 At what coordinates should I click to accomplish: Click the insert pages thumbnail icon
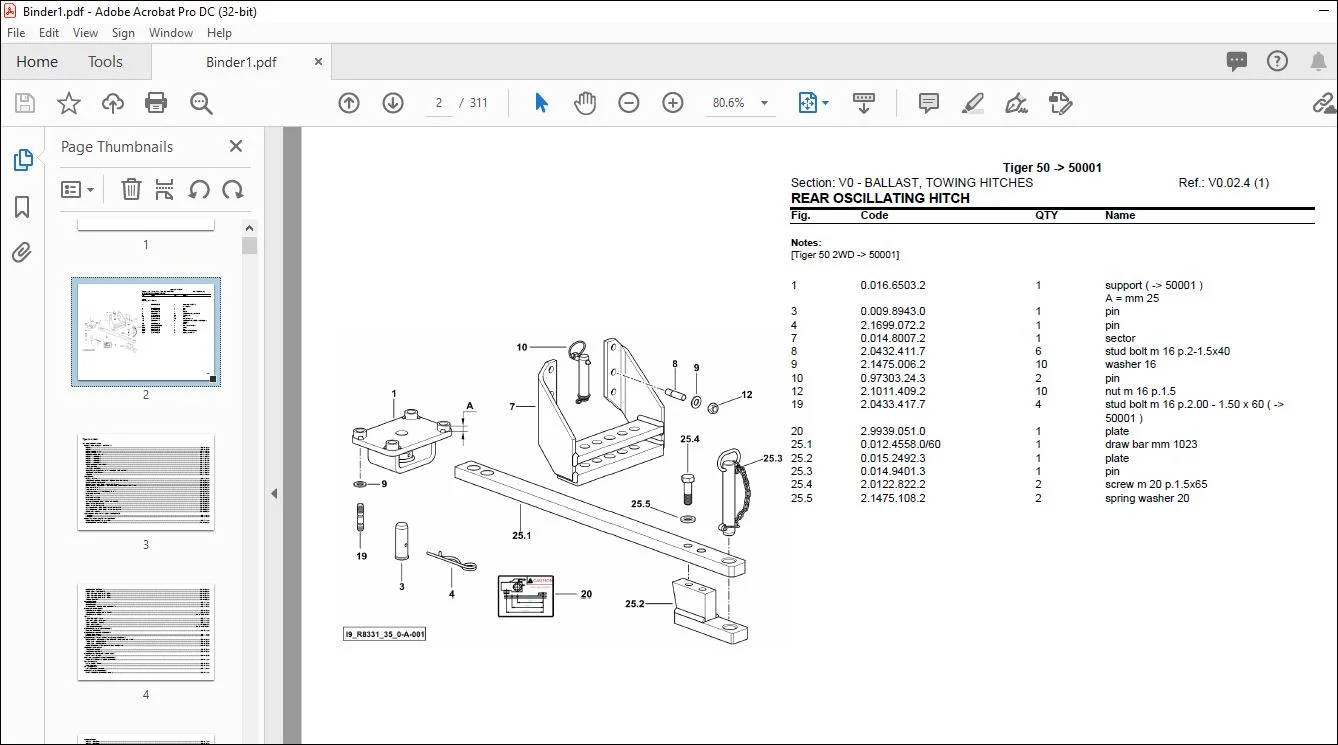(x=165, y=189)
